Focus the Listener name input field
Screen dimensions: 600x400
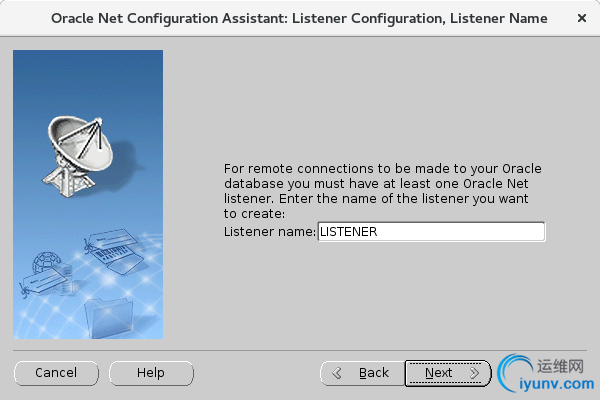point(431,232)
